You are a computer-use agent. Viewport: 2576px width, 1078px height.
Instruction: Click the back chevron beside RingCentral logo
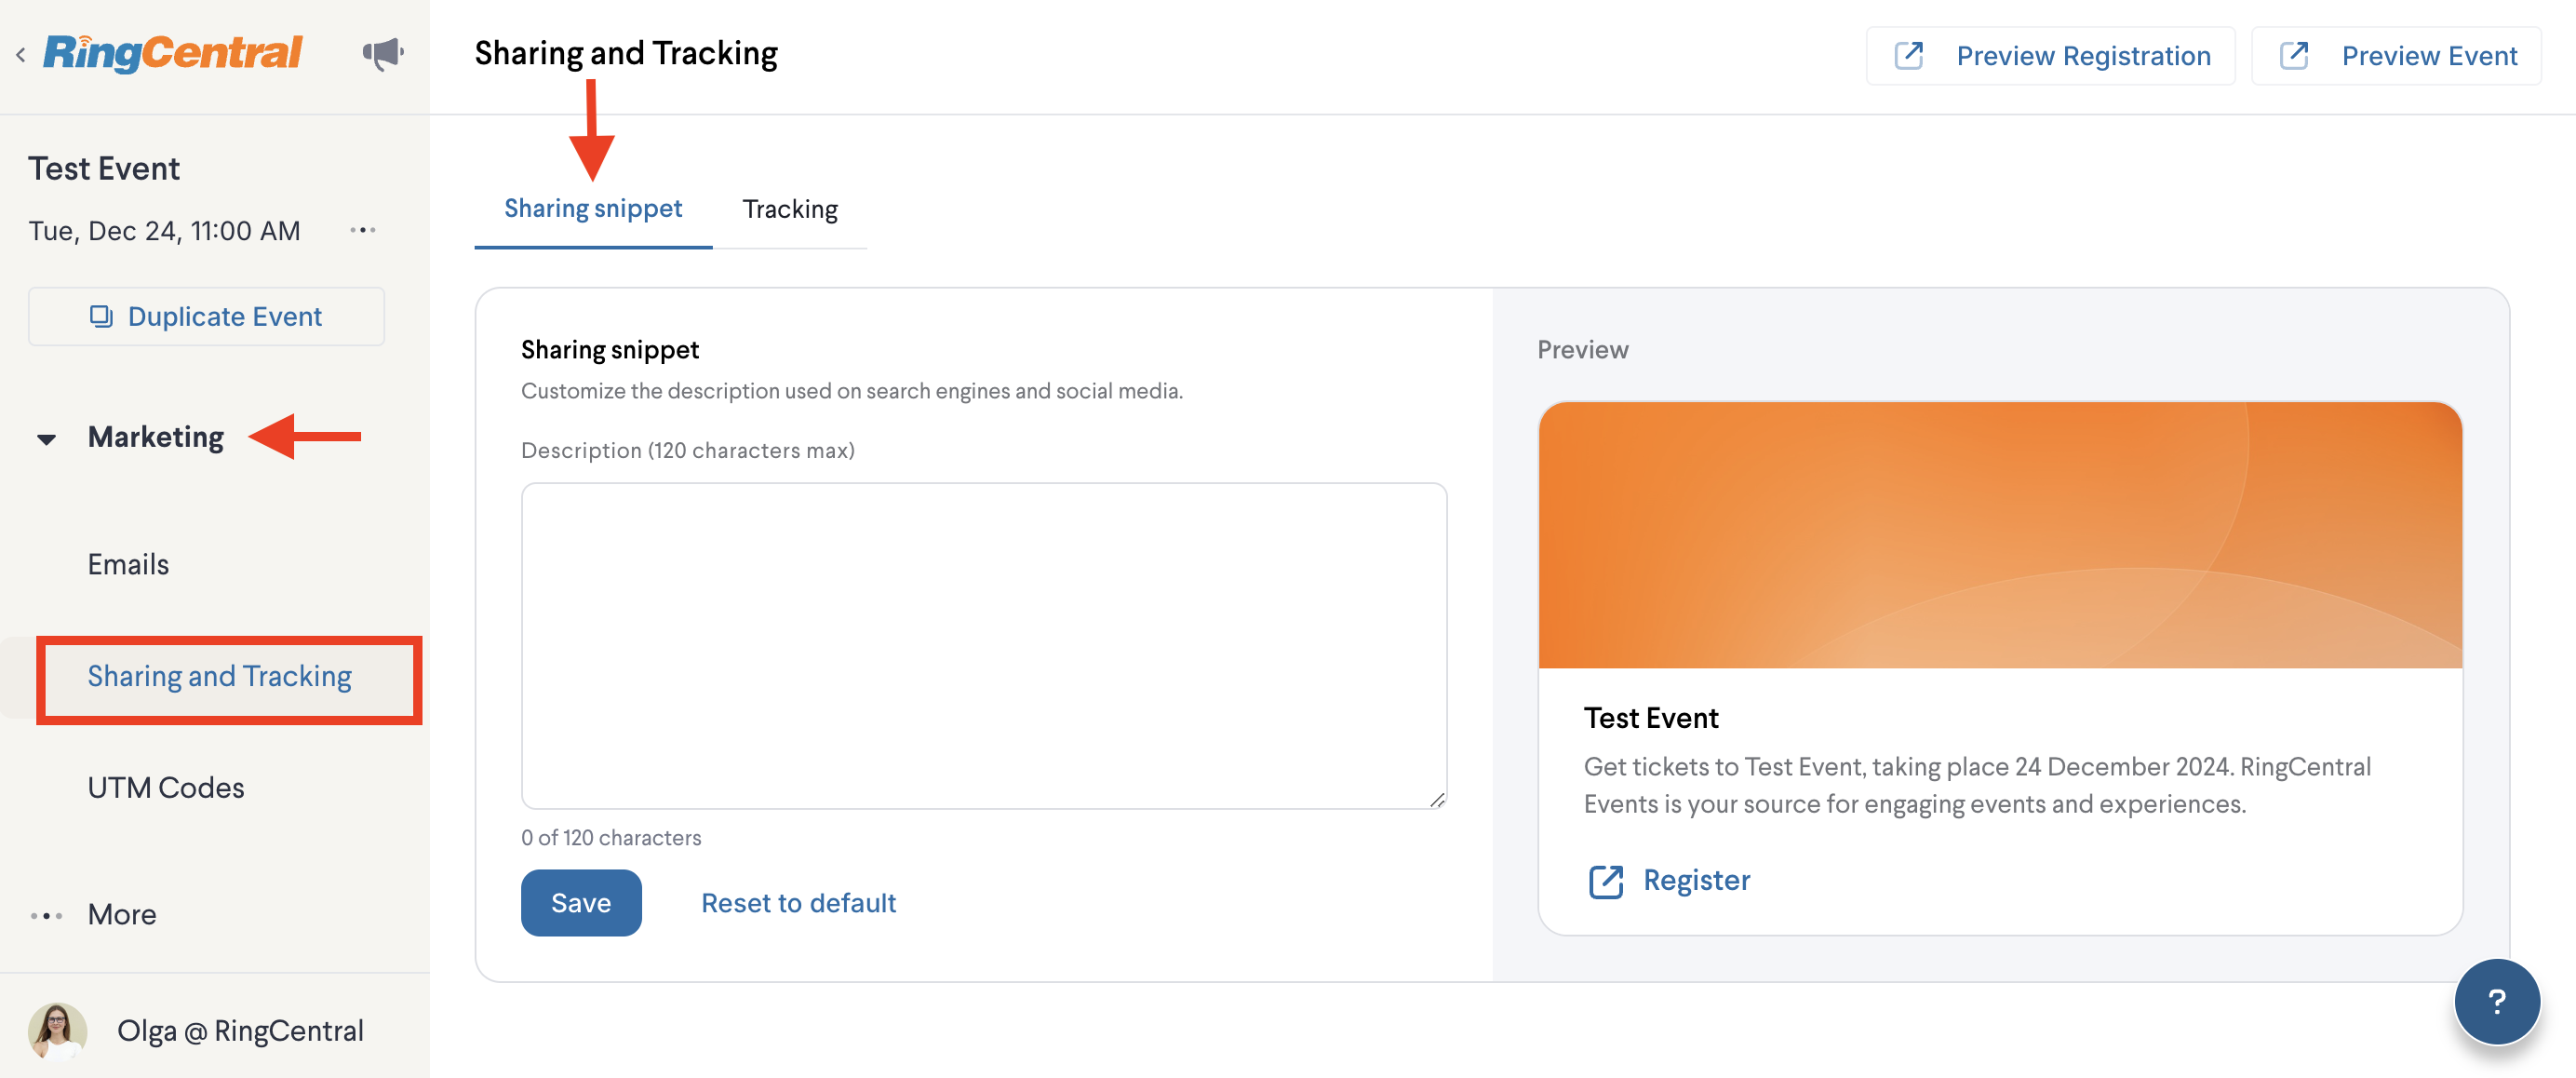click(20, 55)
